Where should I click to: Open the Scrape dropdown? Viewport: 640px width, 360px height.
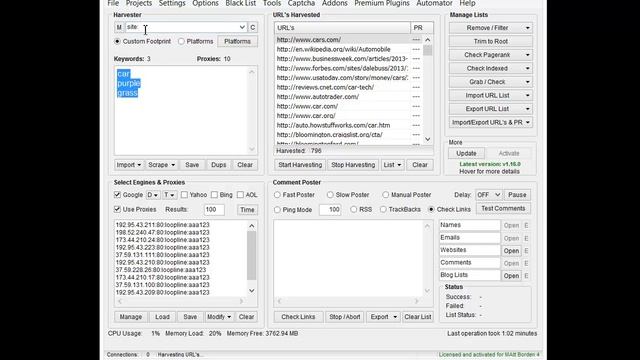click(x=162, y=165)
